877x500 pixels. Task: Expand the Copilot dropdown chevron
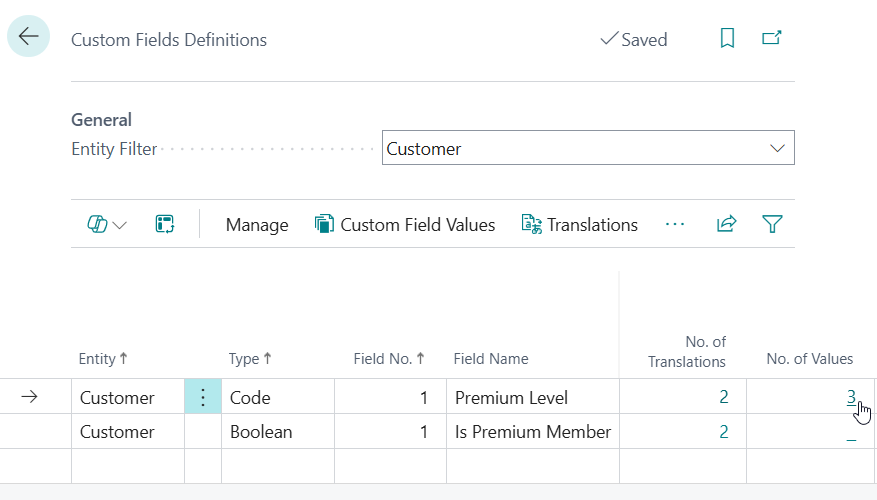[120, 226]
